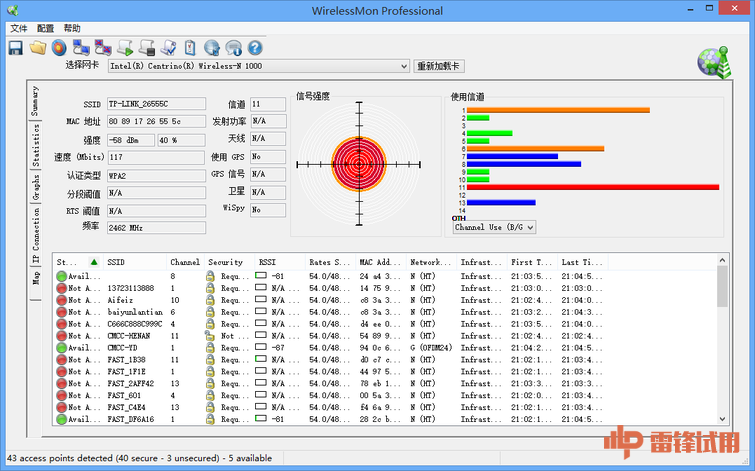
Task: Click the speech bubble info toolbar icon
Action: 234,47
